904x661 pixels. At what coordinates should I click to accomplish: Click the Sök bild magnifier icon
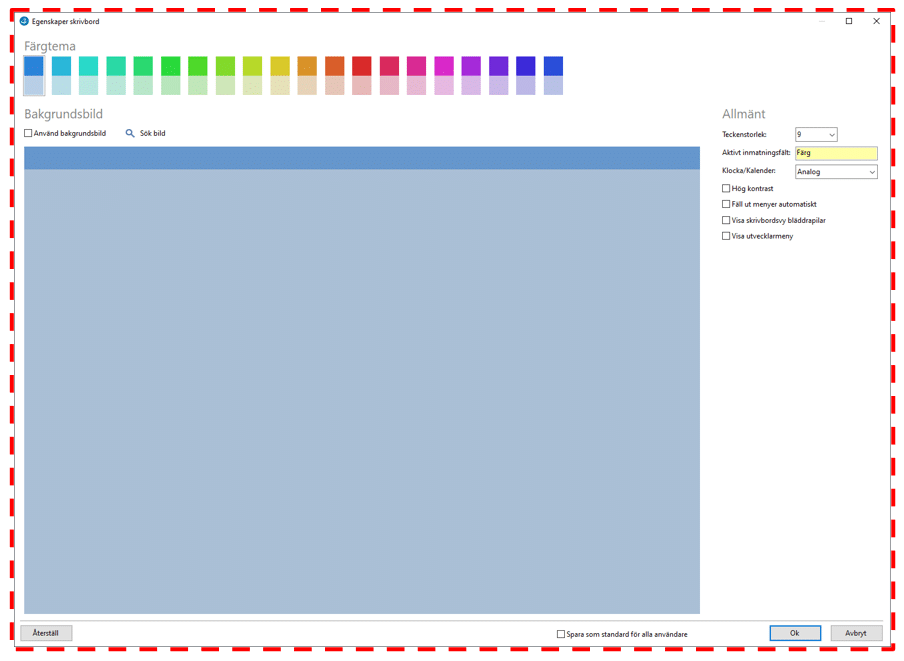[x=130, y=133]
